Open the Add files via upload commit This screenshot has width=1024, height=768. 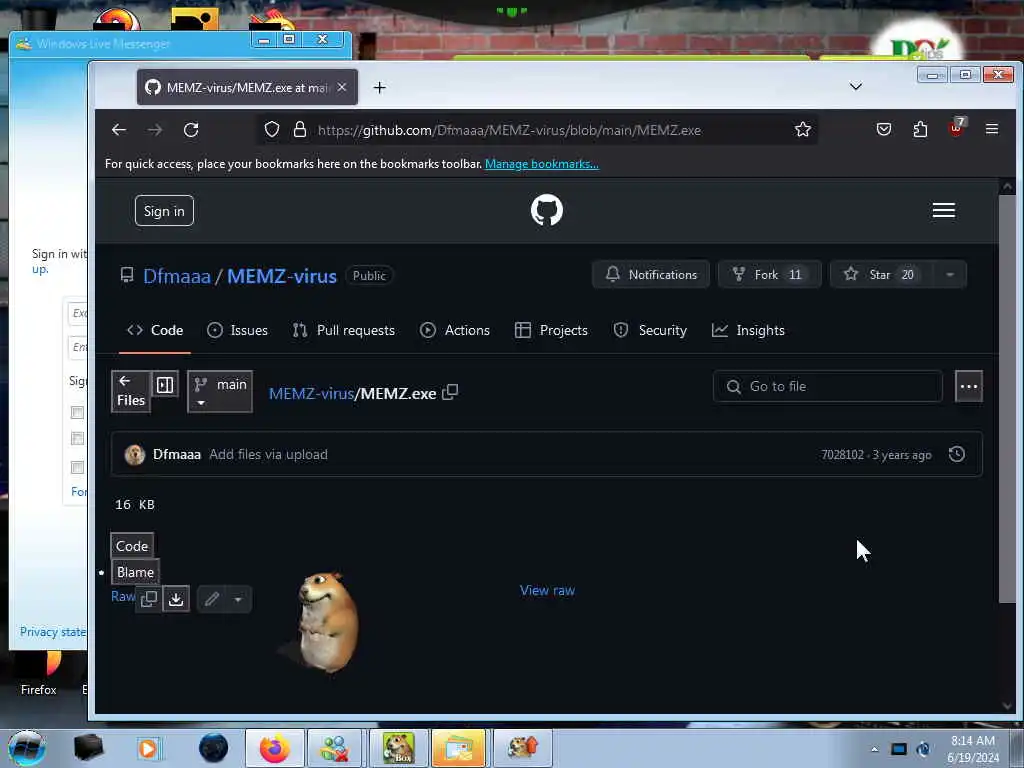click(x=268, y=455)
